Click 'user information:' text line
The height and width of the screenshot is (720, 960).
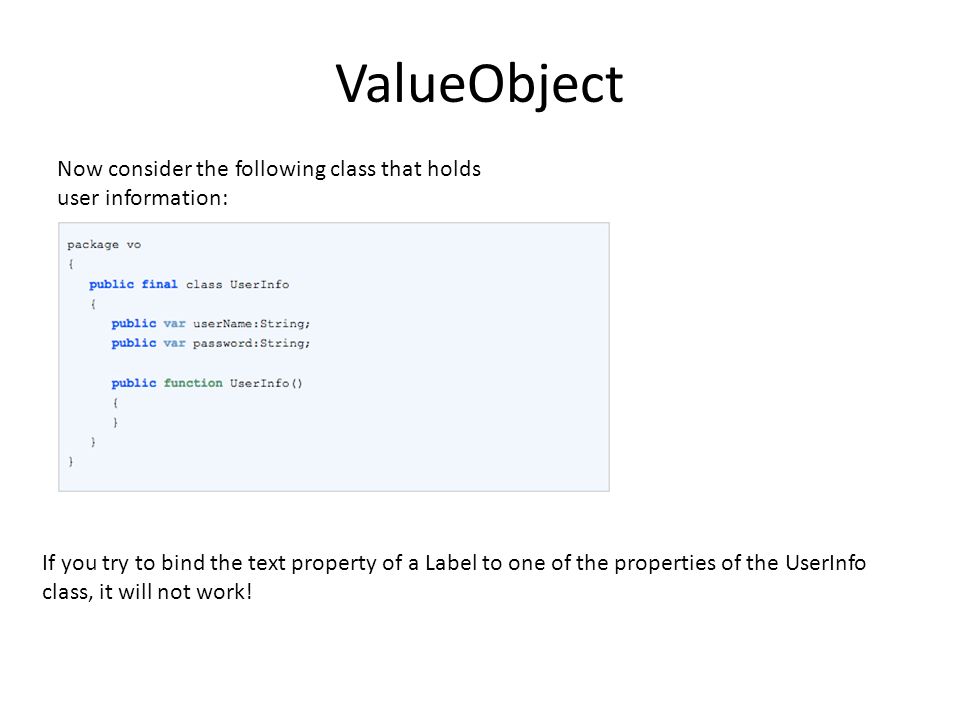pos(143,198)
